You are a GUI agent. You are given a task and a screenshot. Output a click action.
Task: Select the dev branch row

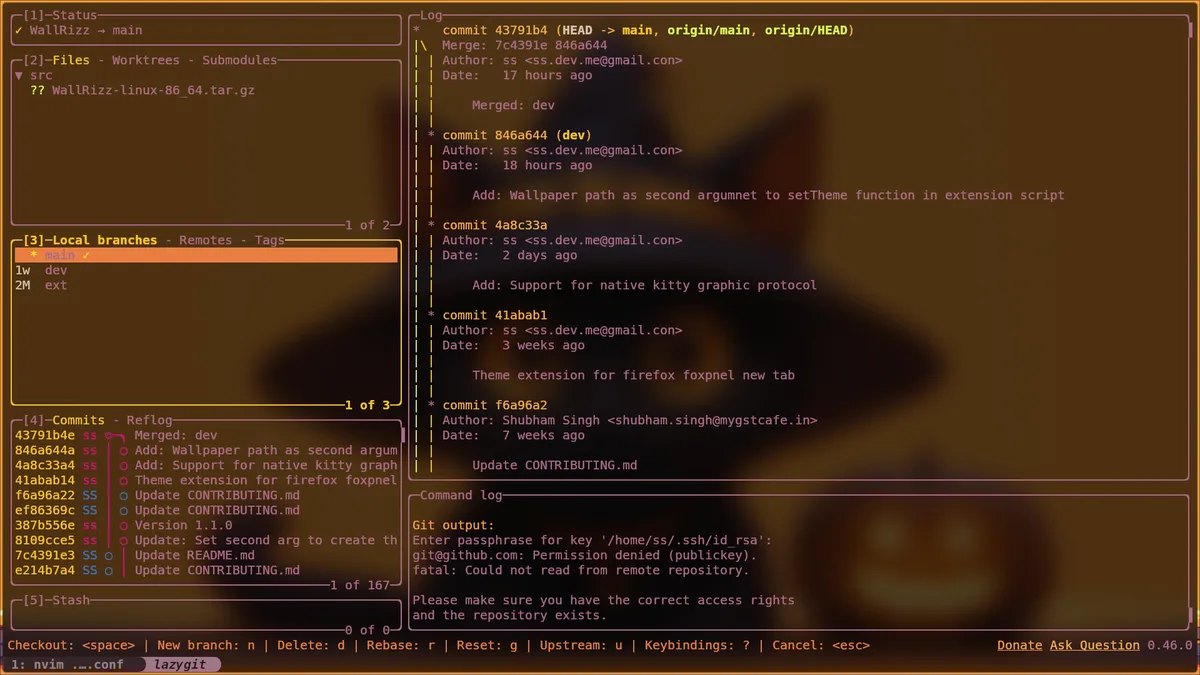(206, 270)
